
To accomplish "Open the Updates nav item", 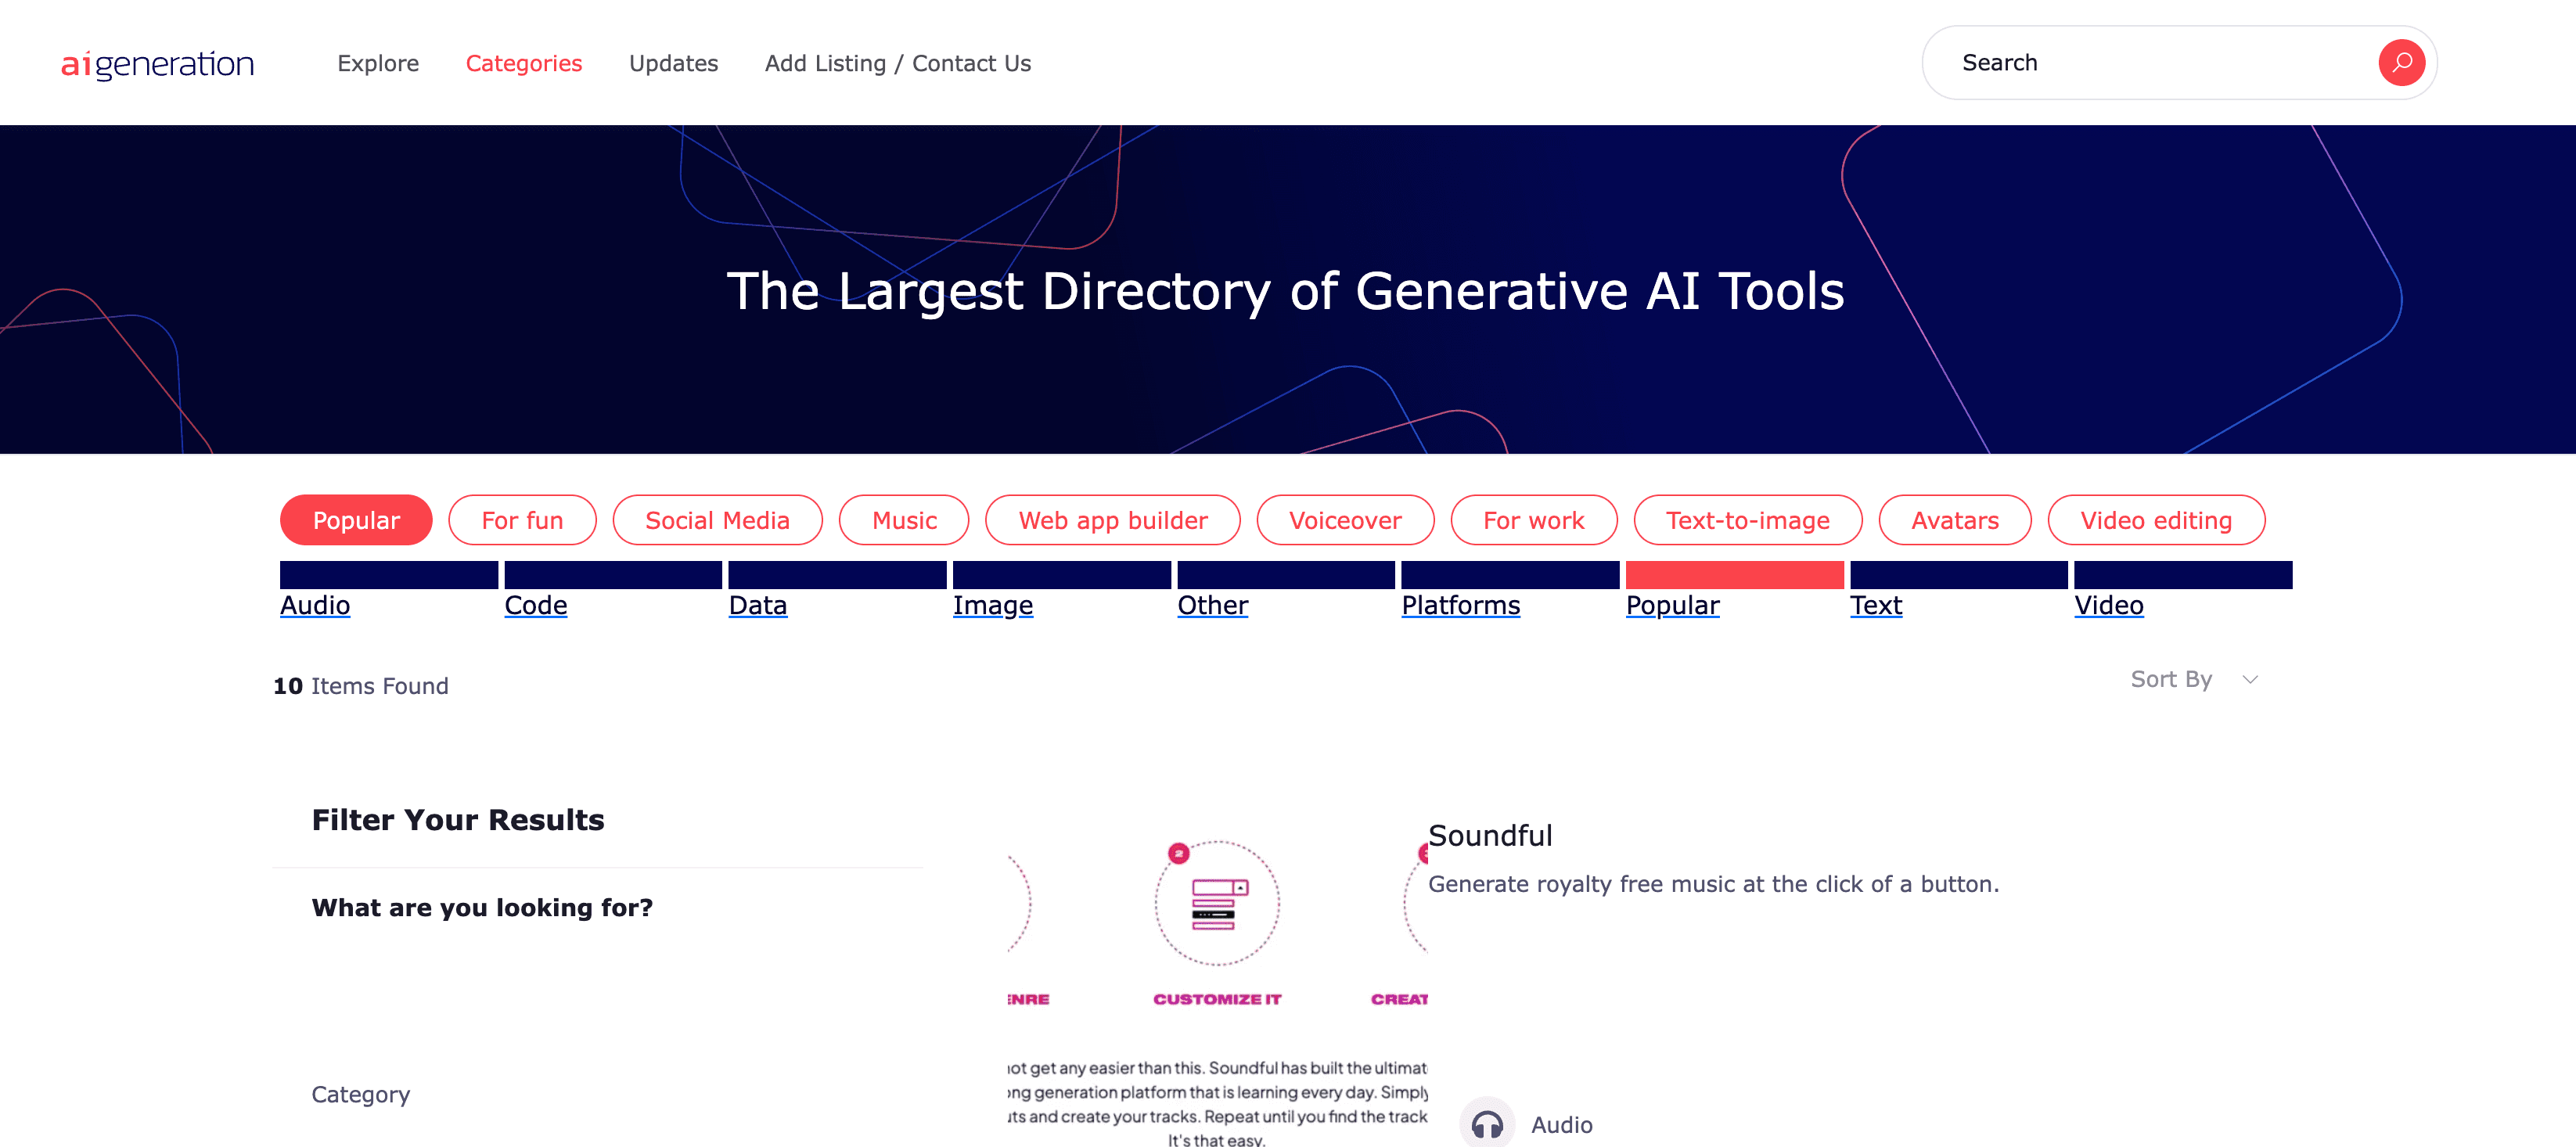I will point(674,63).
